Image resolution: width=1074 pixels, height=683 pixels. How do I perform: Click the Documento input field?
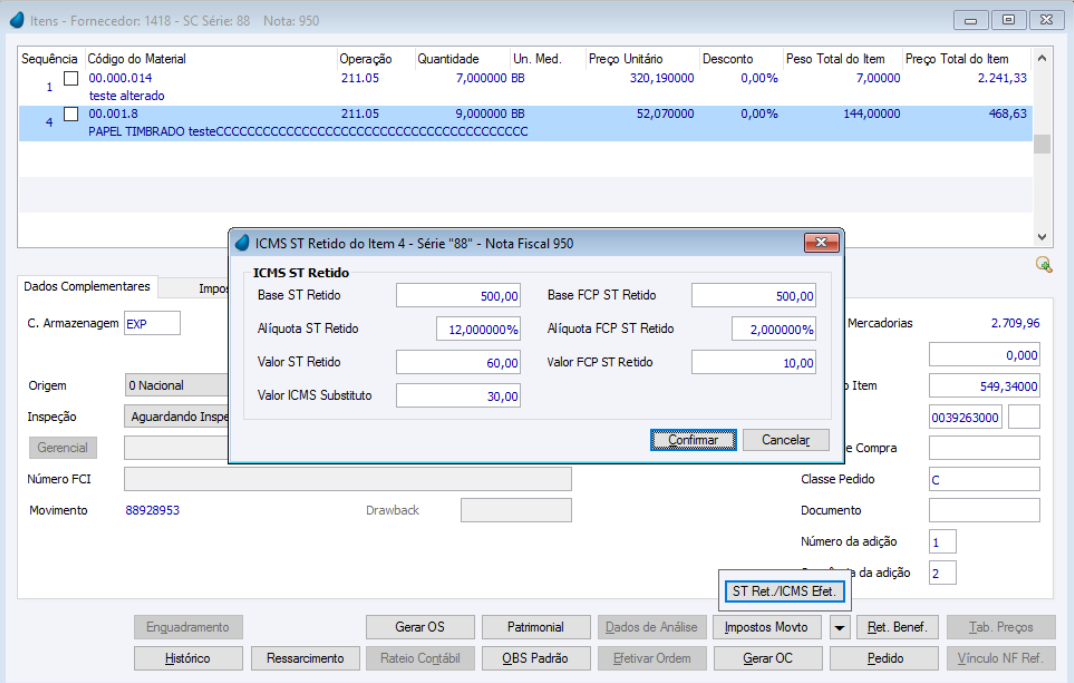[x=984, y=510]
